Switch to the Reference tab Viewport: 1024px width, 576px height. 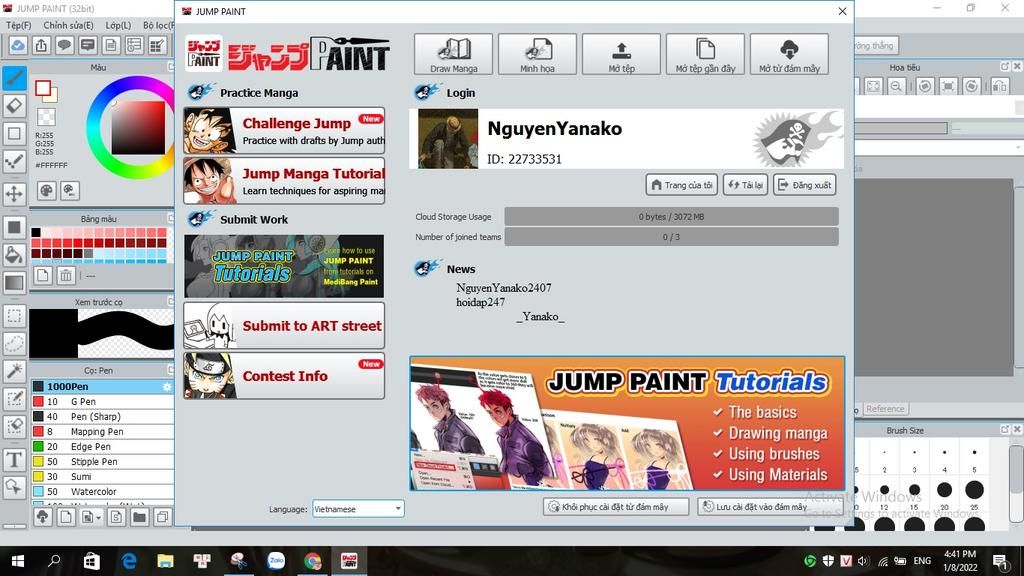pos(885,409)
